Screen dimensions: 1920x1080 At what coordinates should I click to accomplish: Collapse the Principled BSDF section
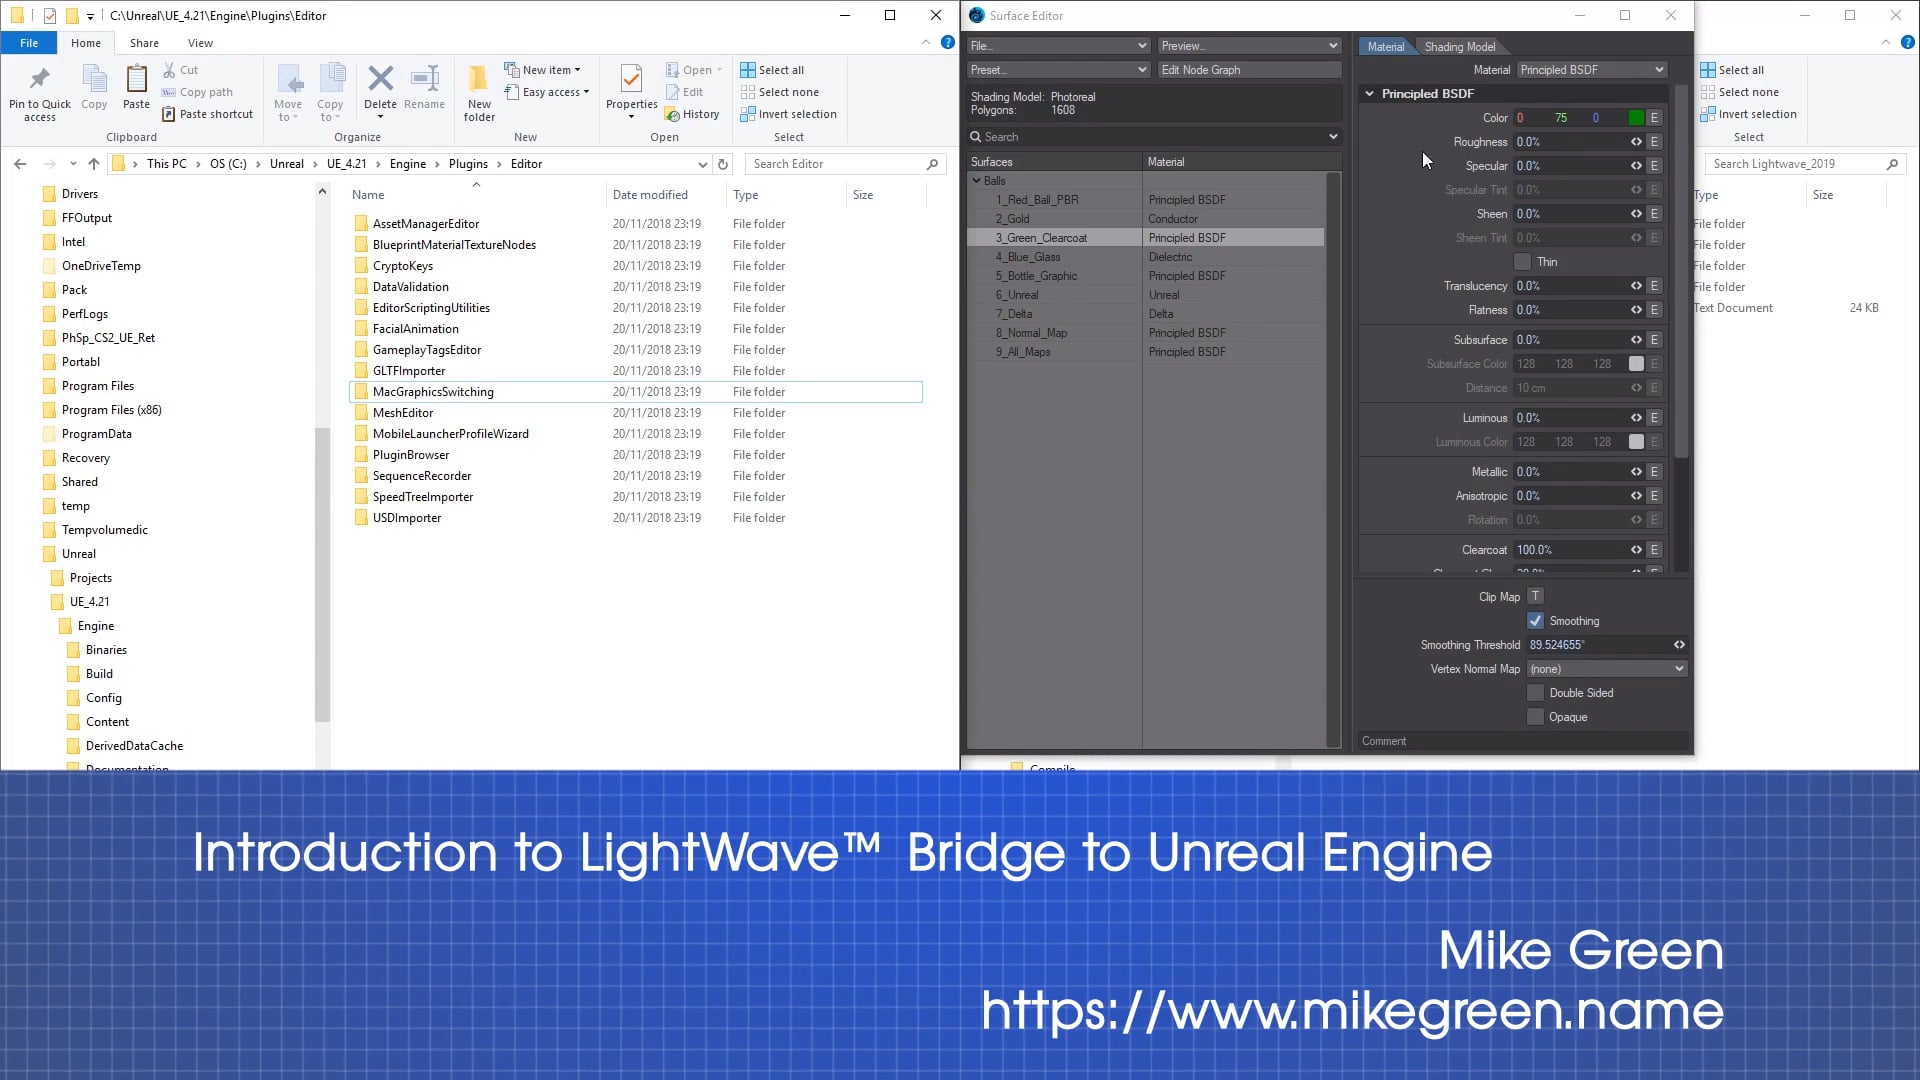tap(1369, 94)
